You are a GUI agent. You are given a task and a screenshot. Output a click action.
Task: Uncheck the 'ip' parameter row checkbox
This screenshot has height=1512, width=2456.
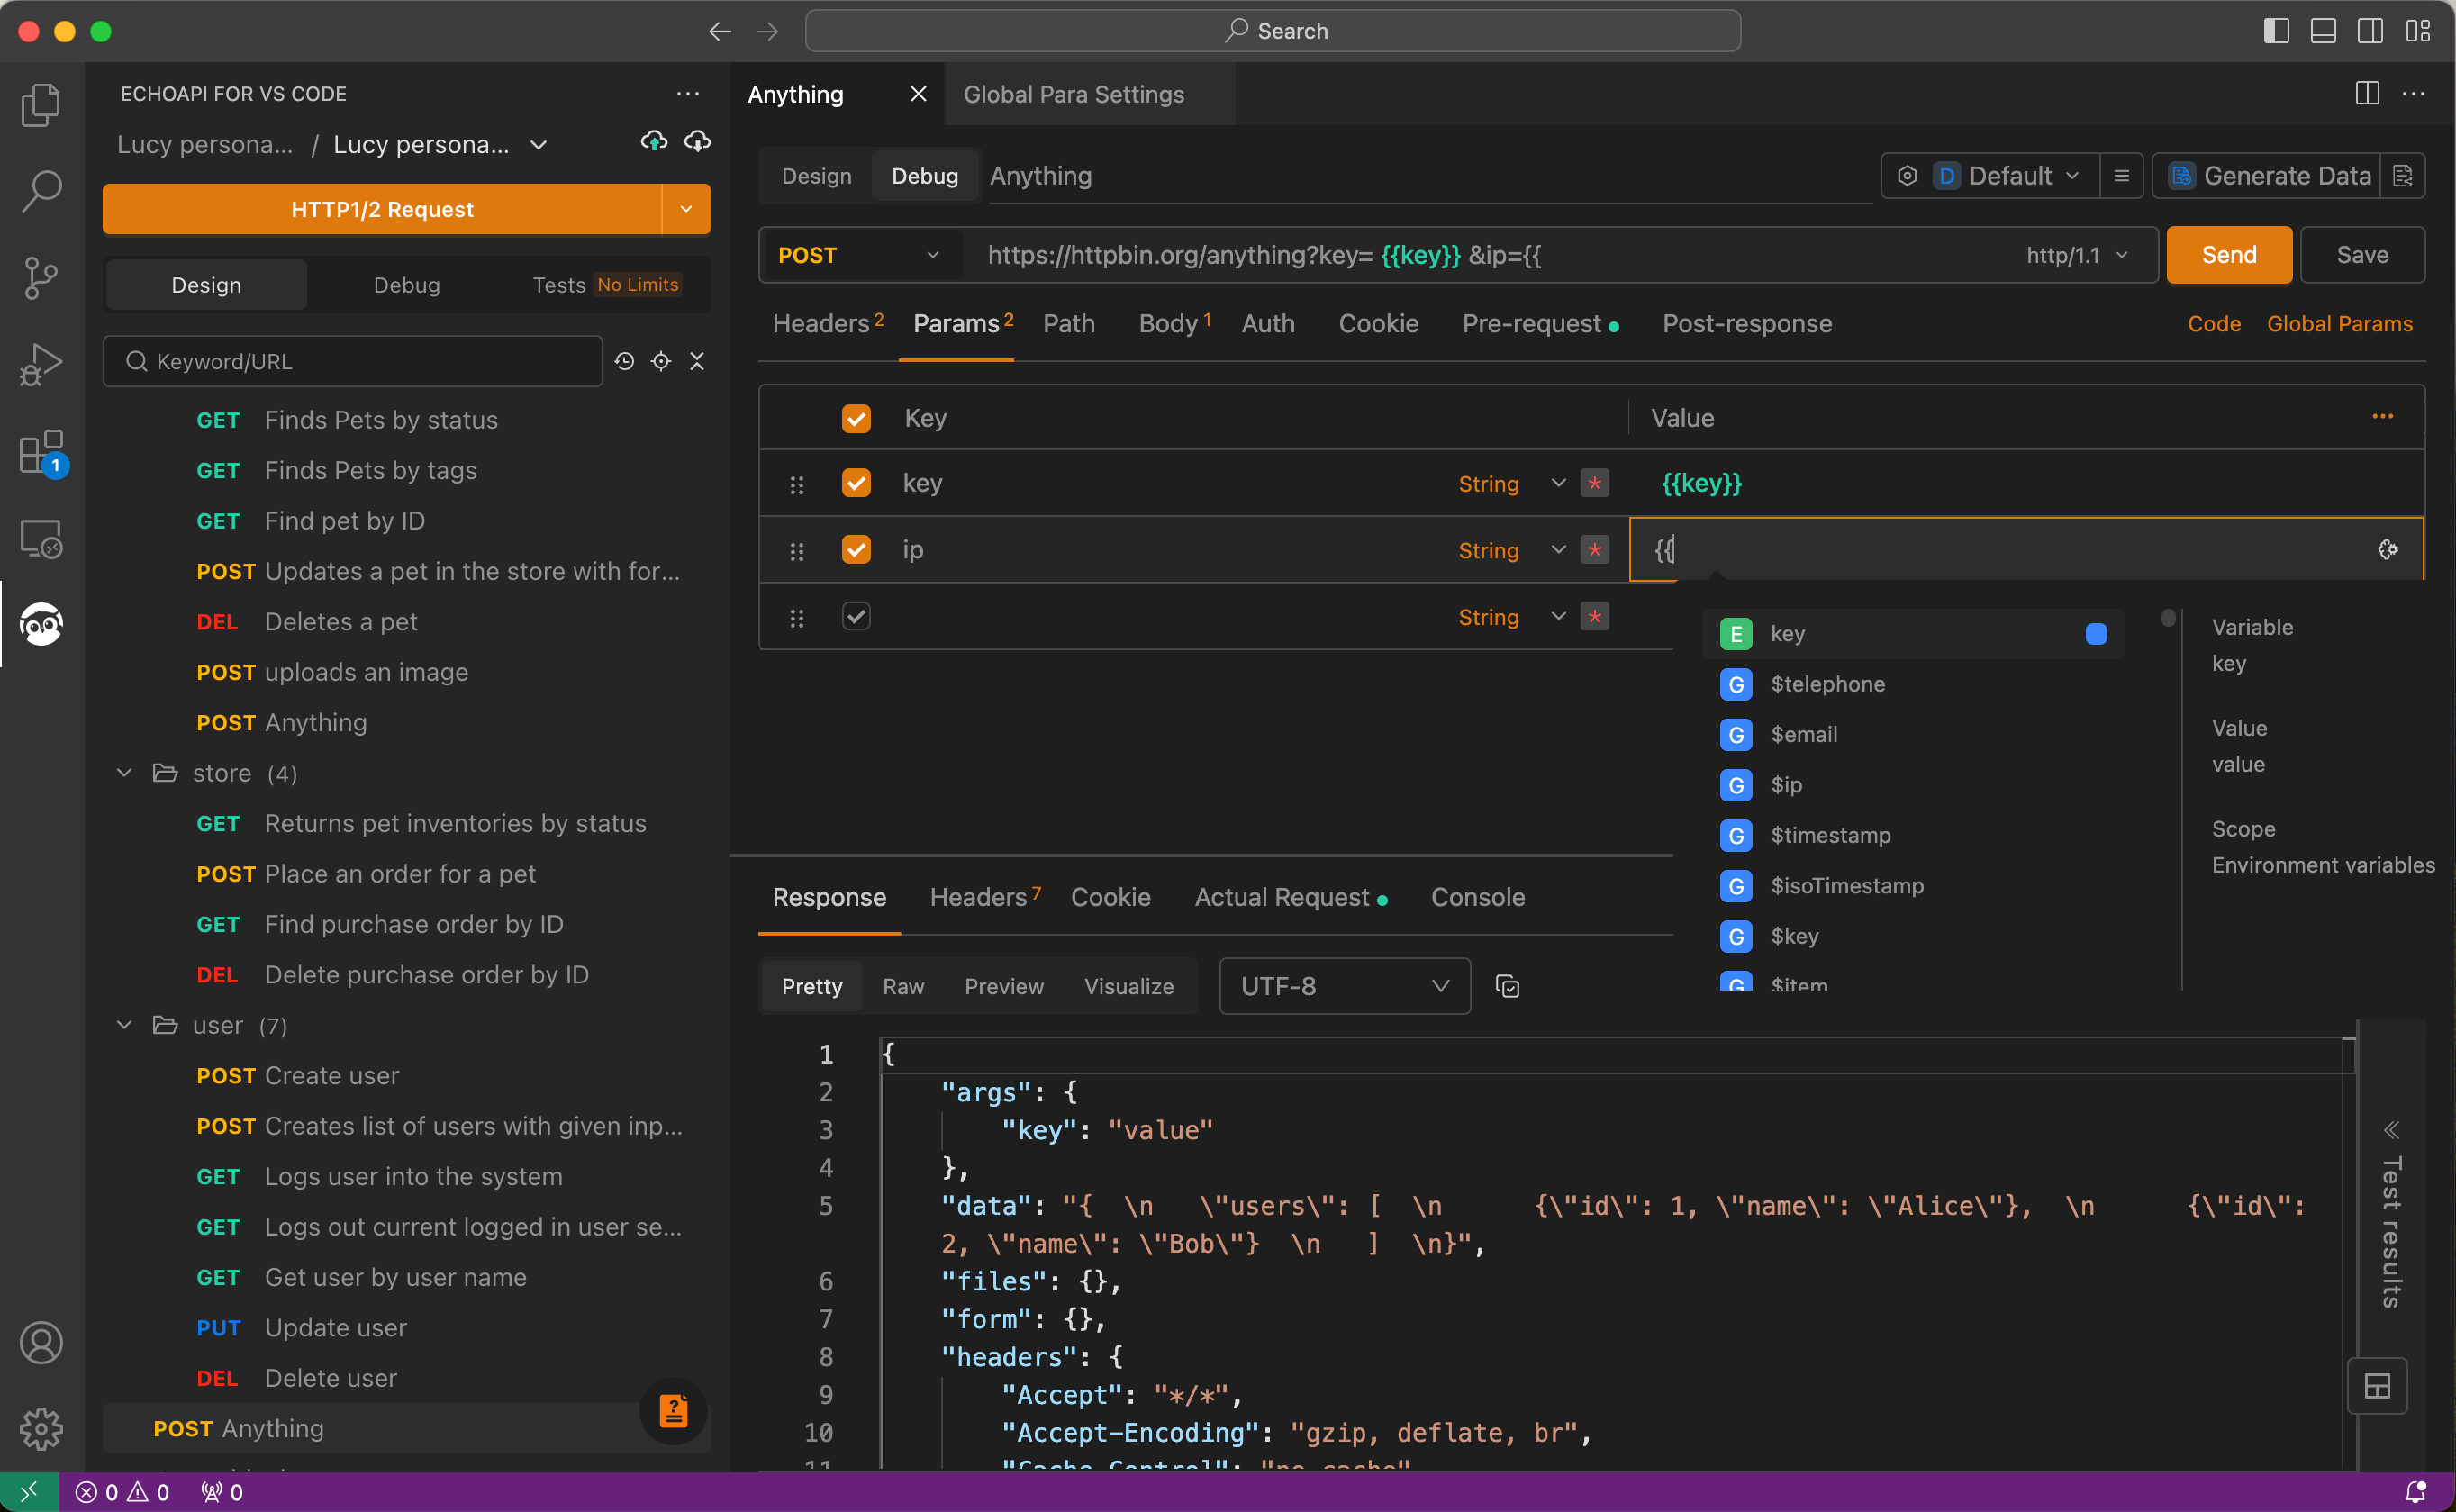(x=856, y=549)
